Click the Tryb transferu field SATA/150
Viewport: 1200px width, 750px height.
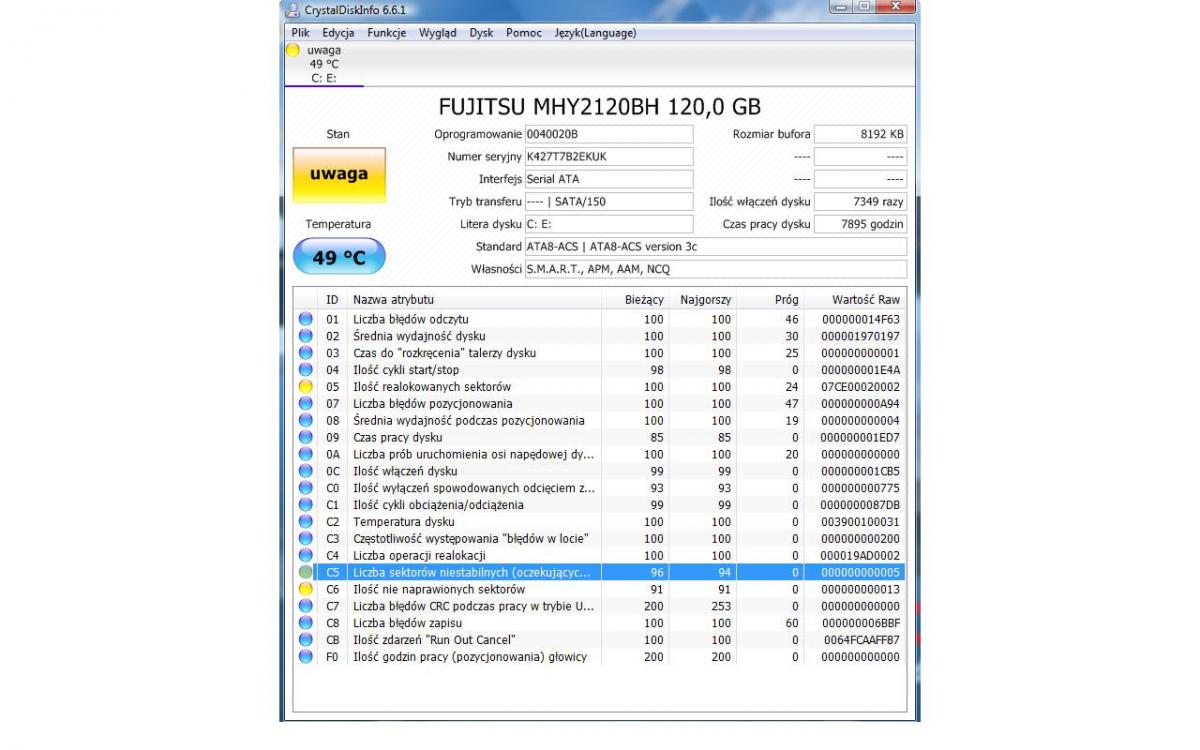pyautogui.click(x=608, y=202)
